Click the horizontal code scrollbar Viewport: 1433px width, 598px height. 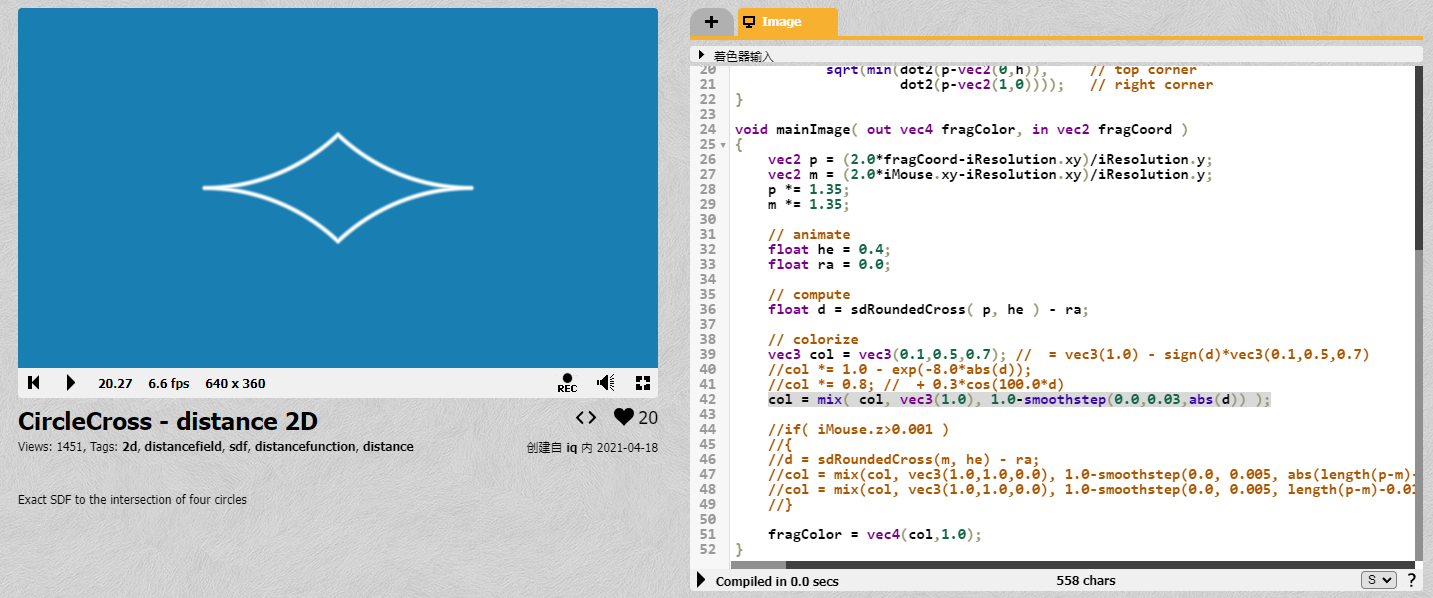click(x=757, y=565)
